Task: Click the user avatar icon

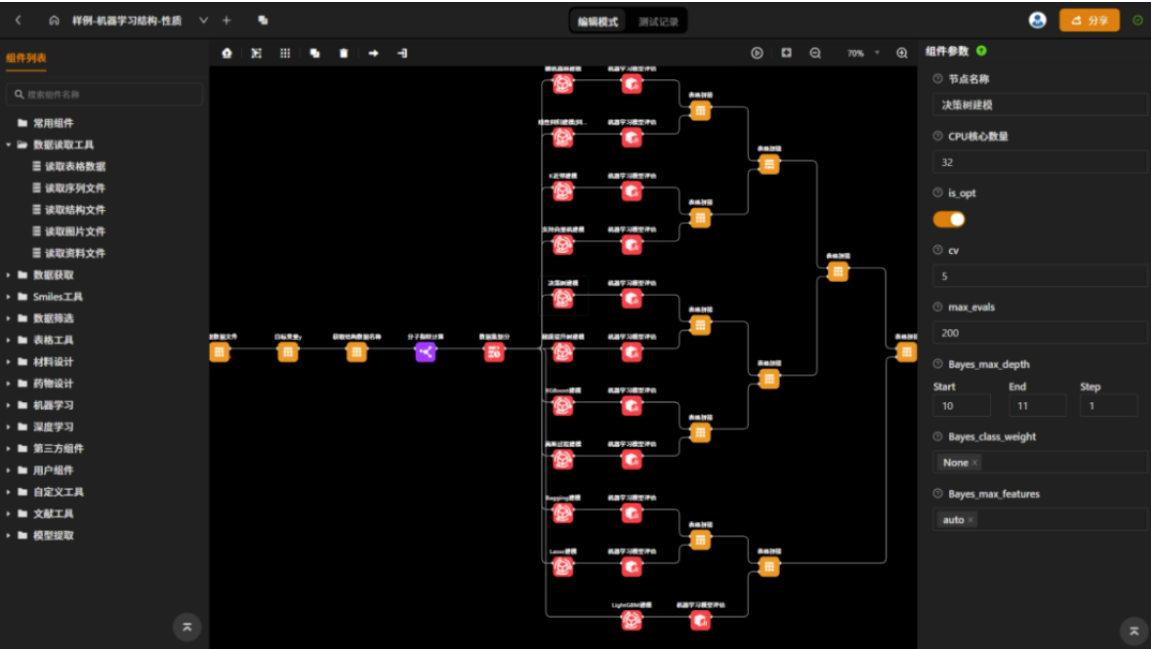Action: tap(1037, 20)
